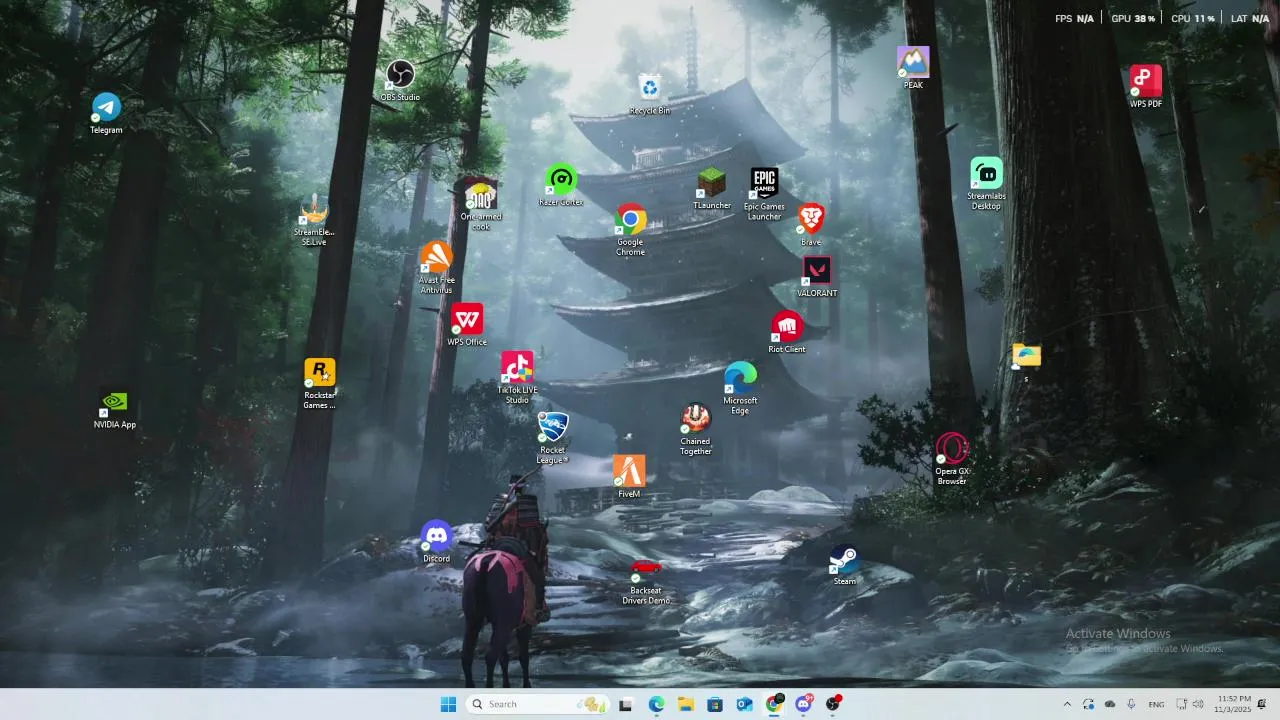Open the Riot Client shortcut
Viewport: 1280px width, 720px height.
[787, 332]
